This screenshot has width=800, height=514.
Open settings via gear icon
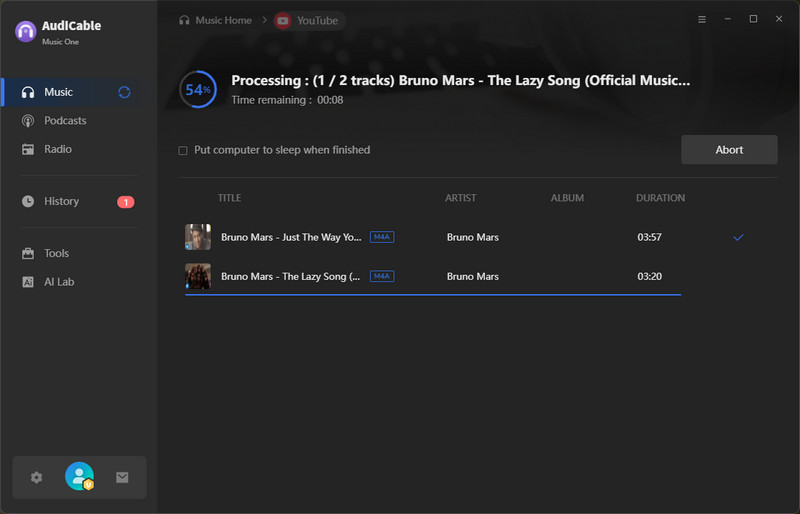point(36,478)
